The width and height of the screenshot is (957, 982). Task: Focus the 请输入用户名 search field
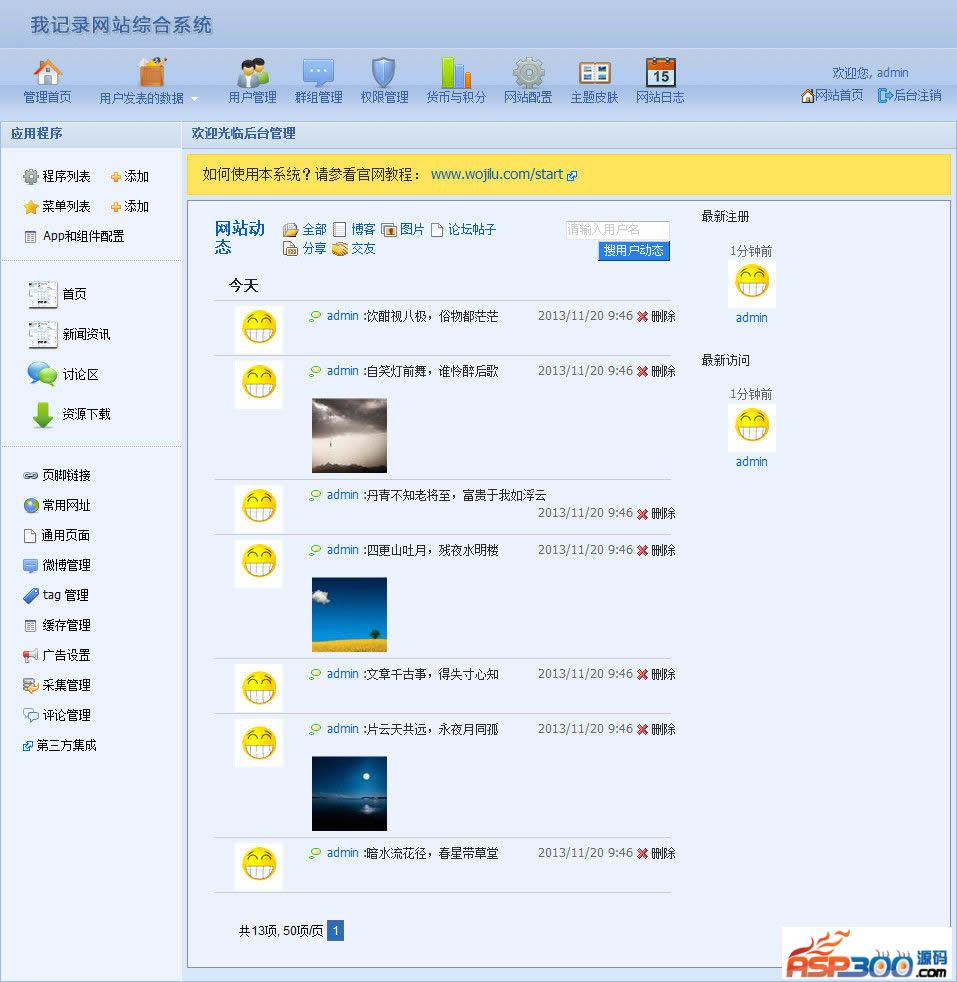618,230
